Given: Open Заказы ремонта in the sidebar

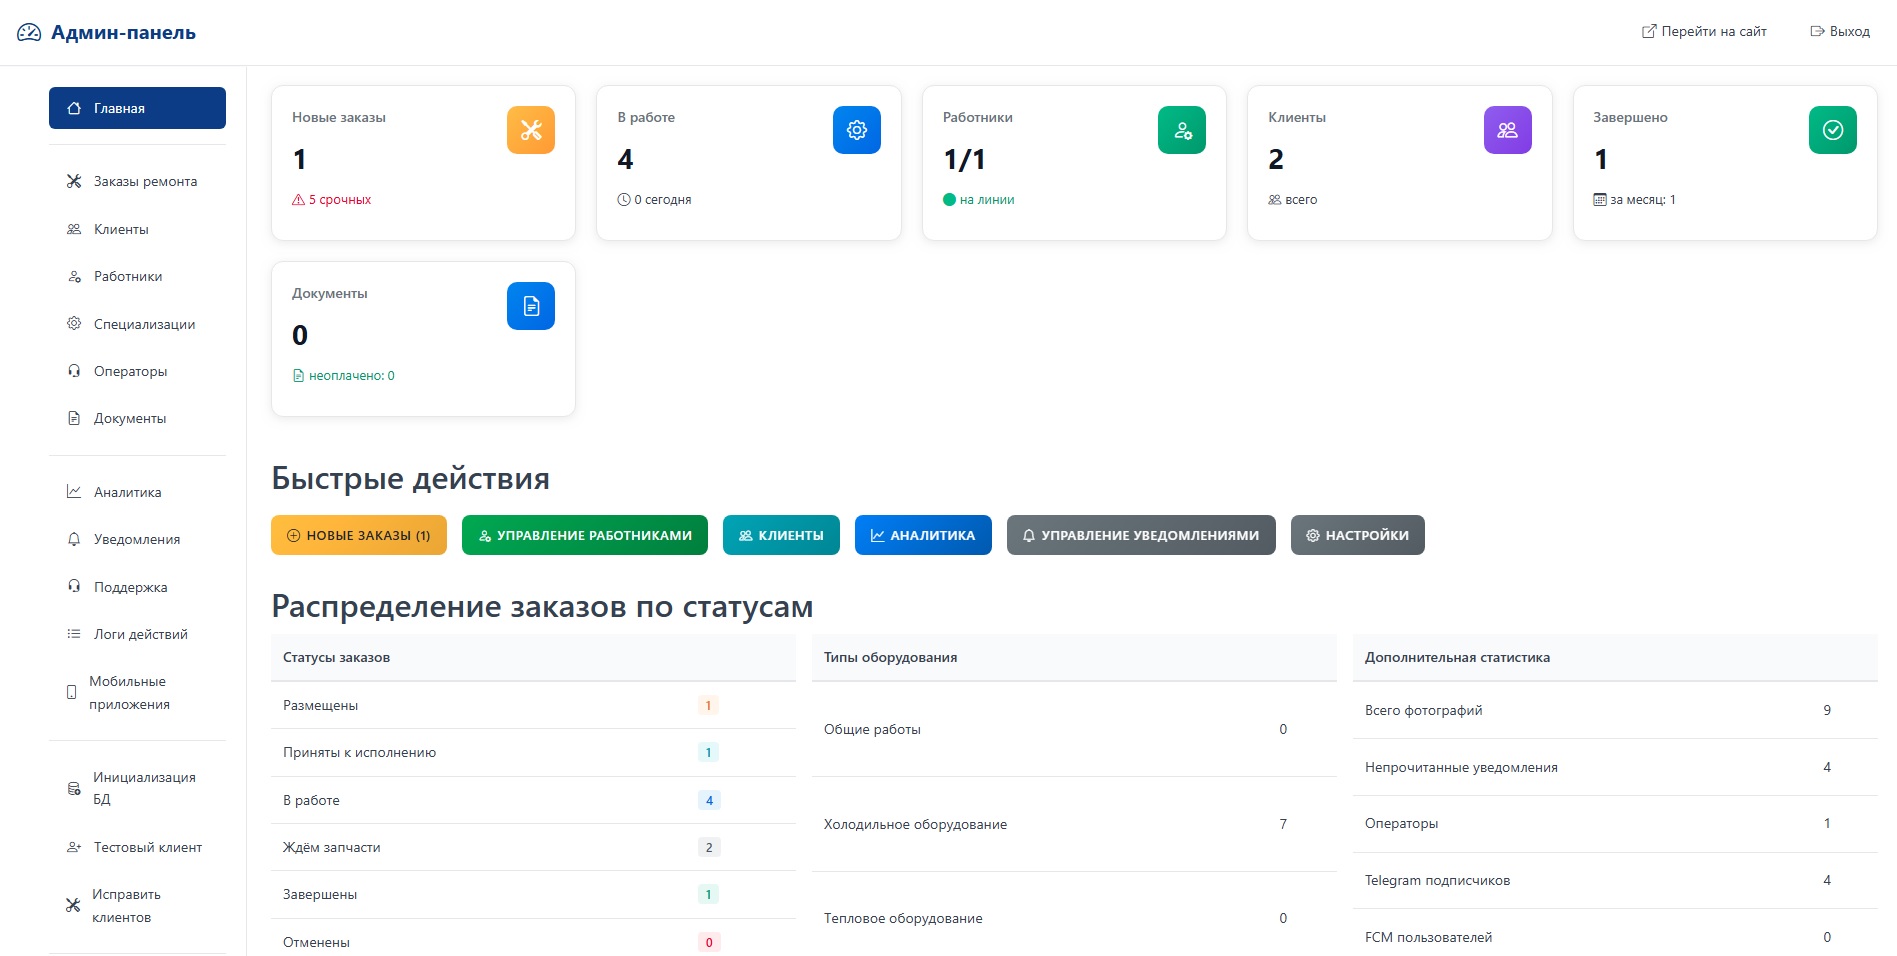Looking at the screenshot, I should [x=137, y=181].
